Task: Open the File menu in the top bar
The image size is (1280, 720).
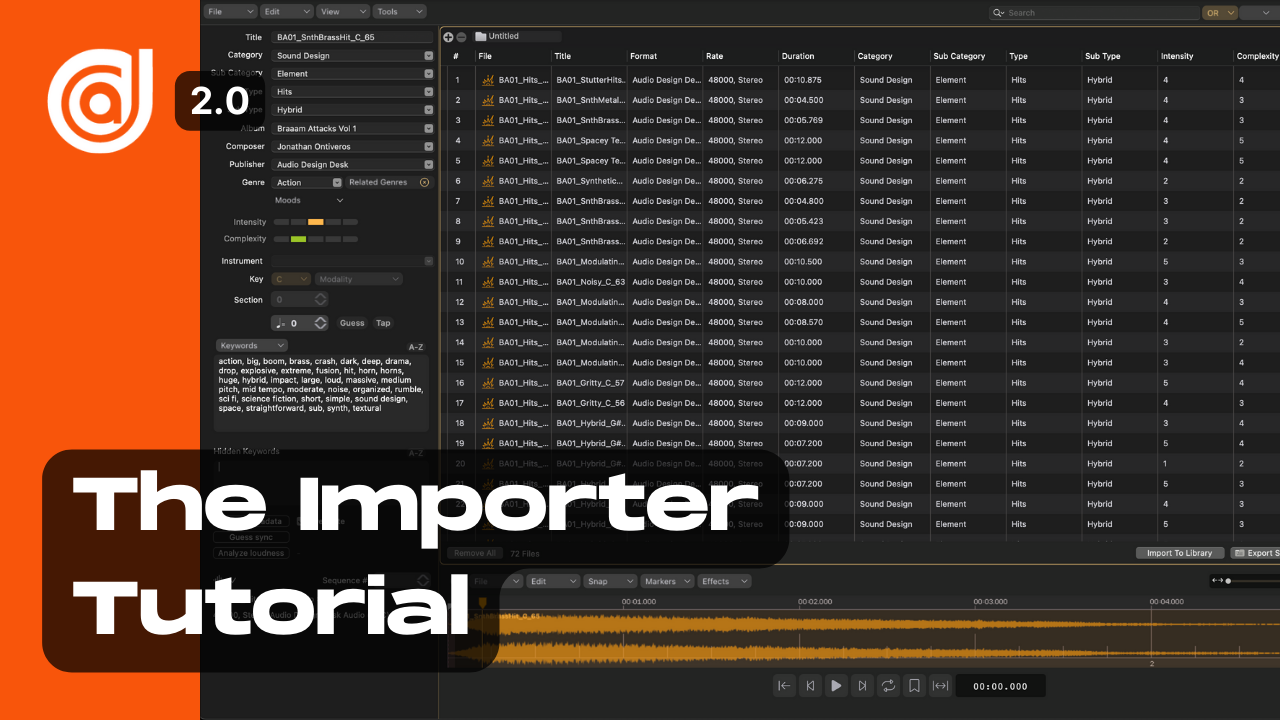Action: click(230, 12)
